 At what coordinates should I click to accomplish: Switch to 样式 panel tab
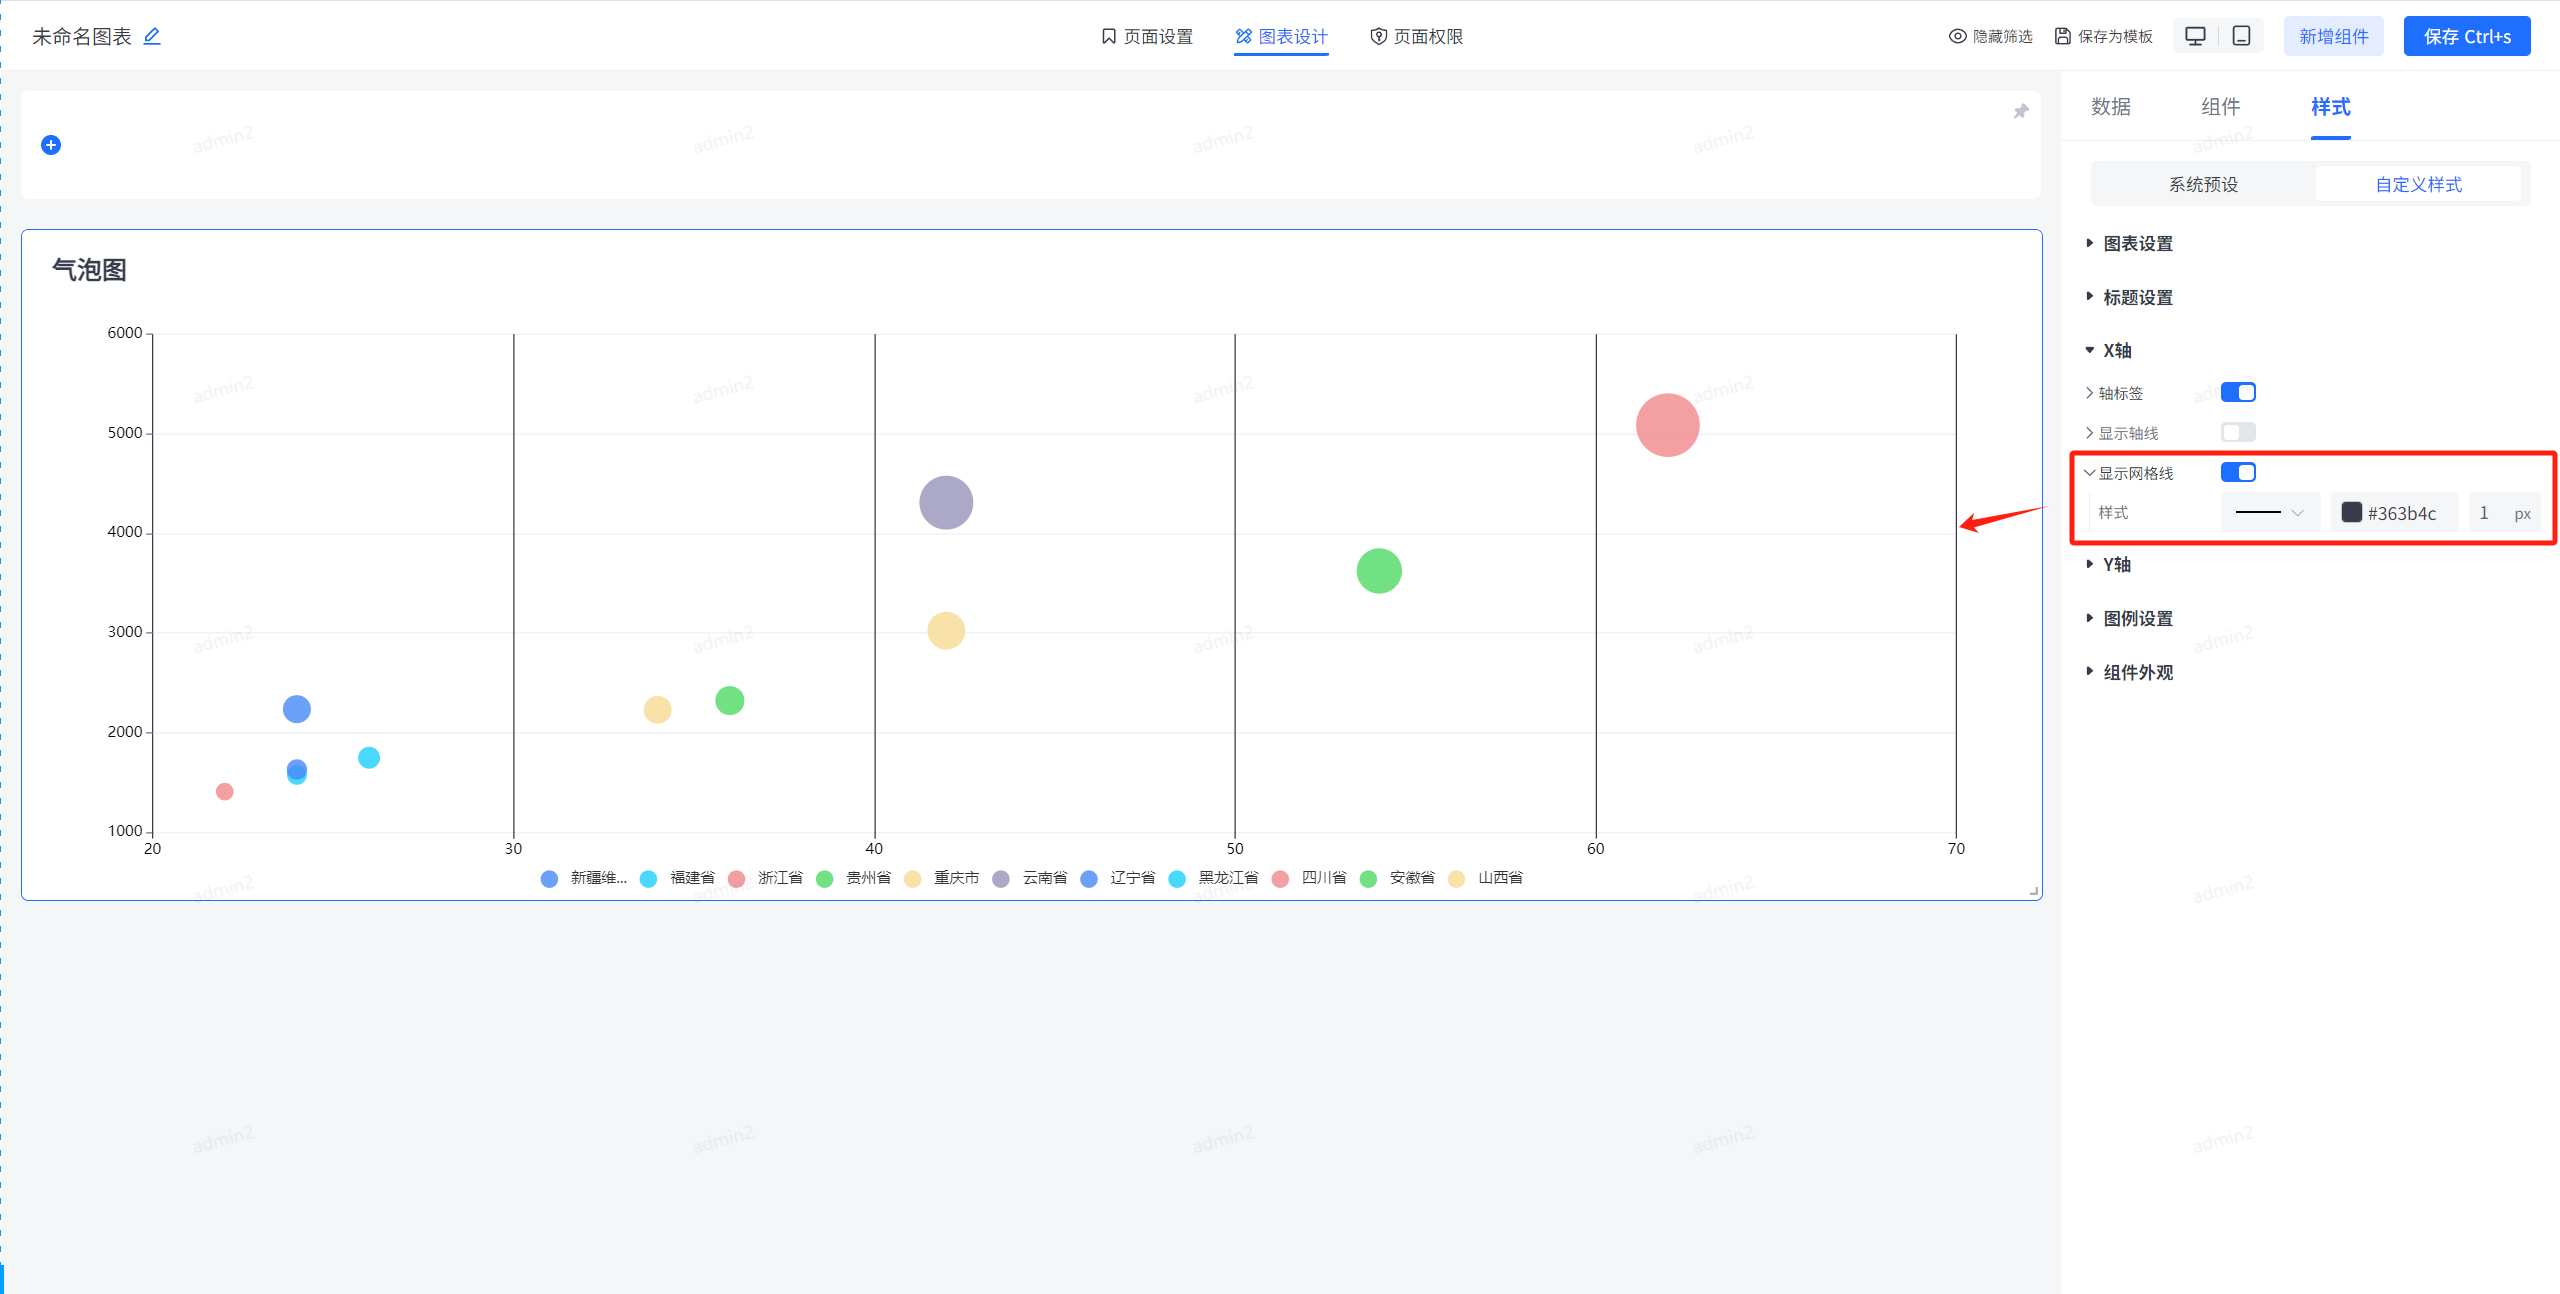click(2331, 107)
